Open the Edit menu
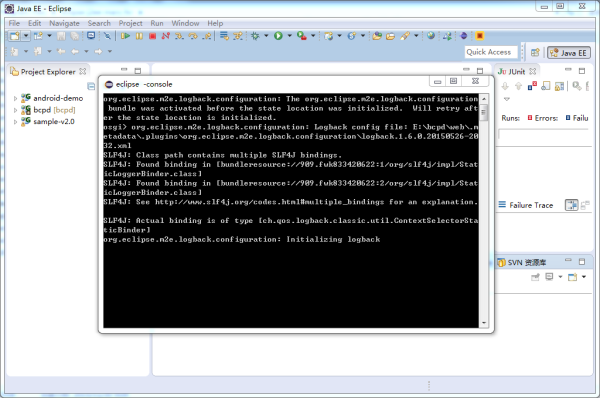 point(34,23)
